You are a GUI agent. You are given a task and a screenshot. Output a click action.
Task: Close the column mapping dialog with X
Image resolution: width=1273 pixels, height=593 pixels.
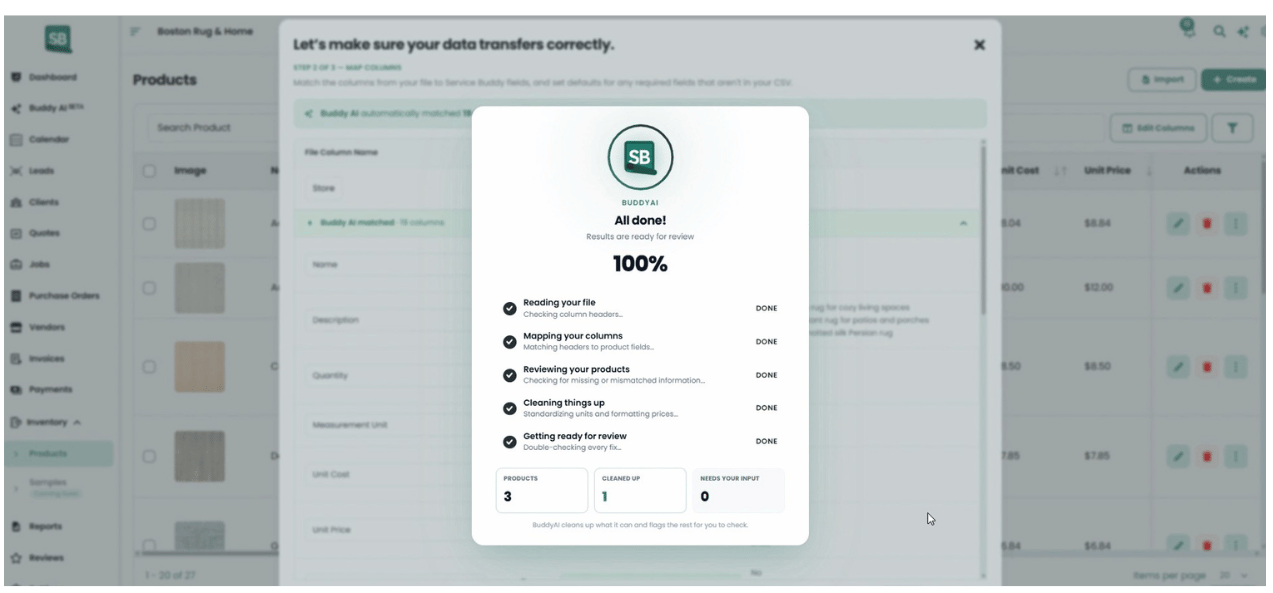(979, 45)
